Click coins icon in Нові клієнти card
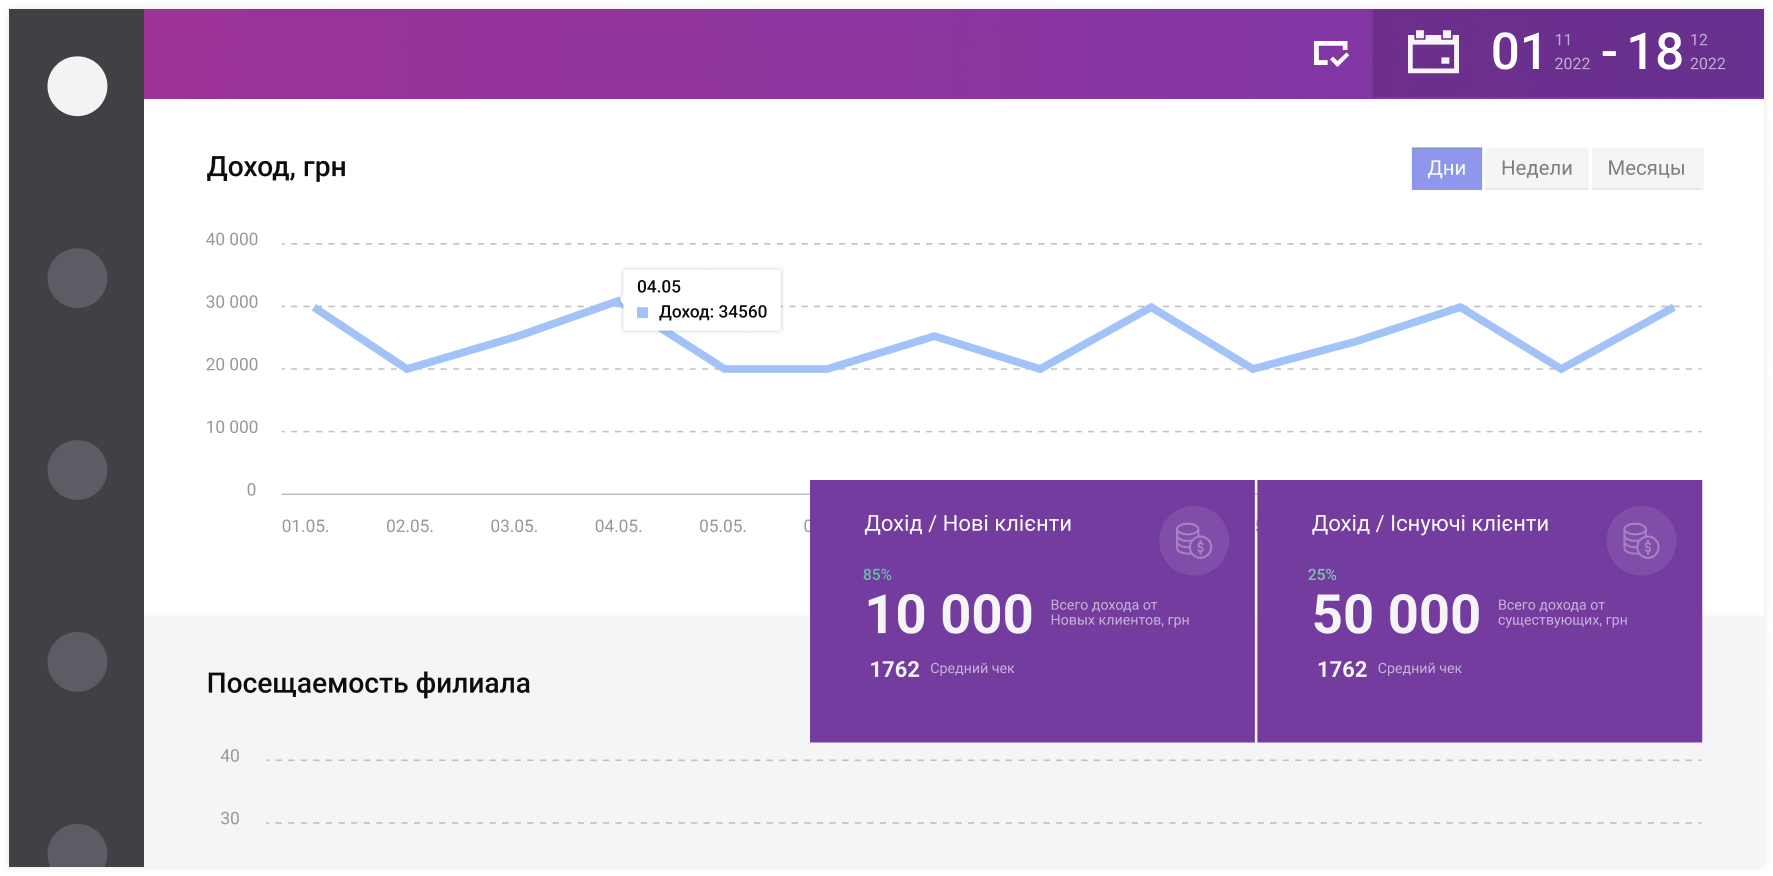This screenshot has width=1773, height=876. (x=1193, y=541)
